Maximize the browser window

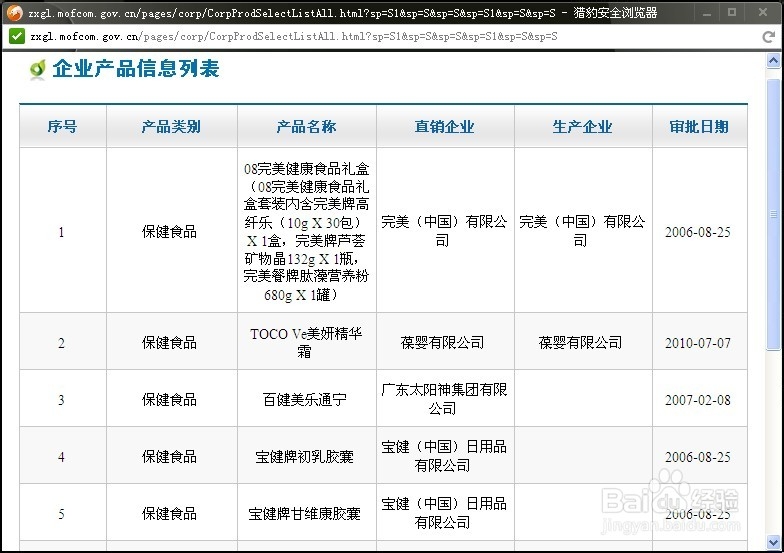click(732, 12)
